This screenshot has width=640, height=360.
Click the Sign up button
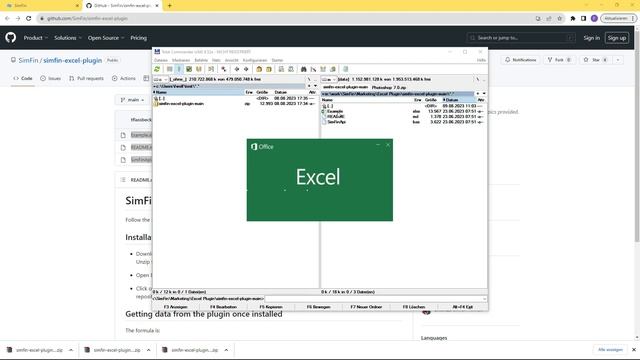617,38
